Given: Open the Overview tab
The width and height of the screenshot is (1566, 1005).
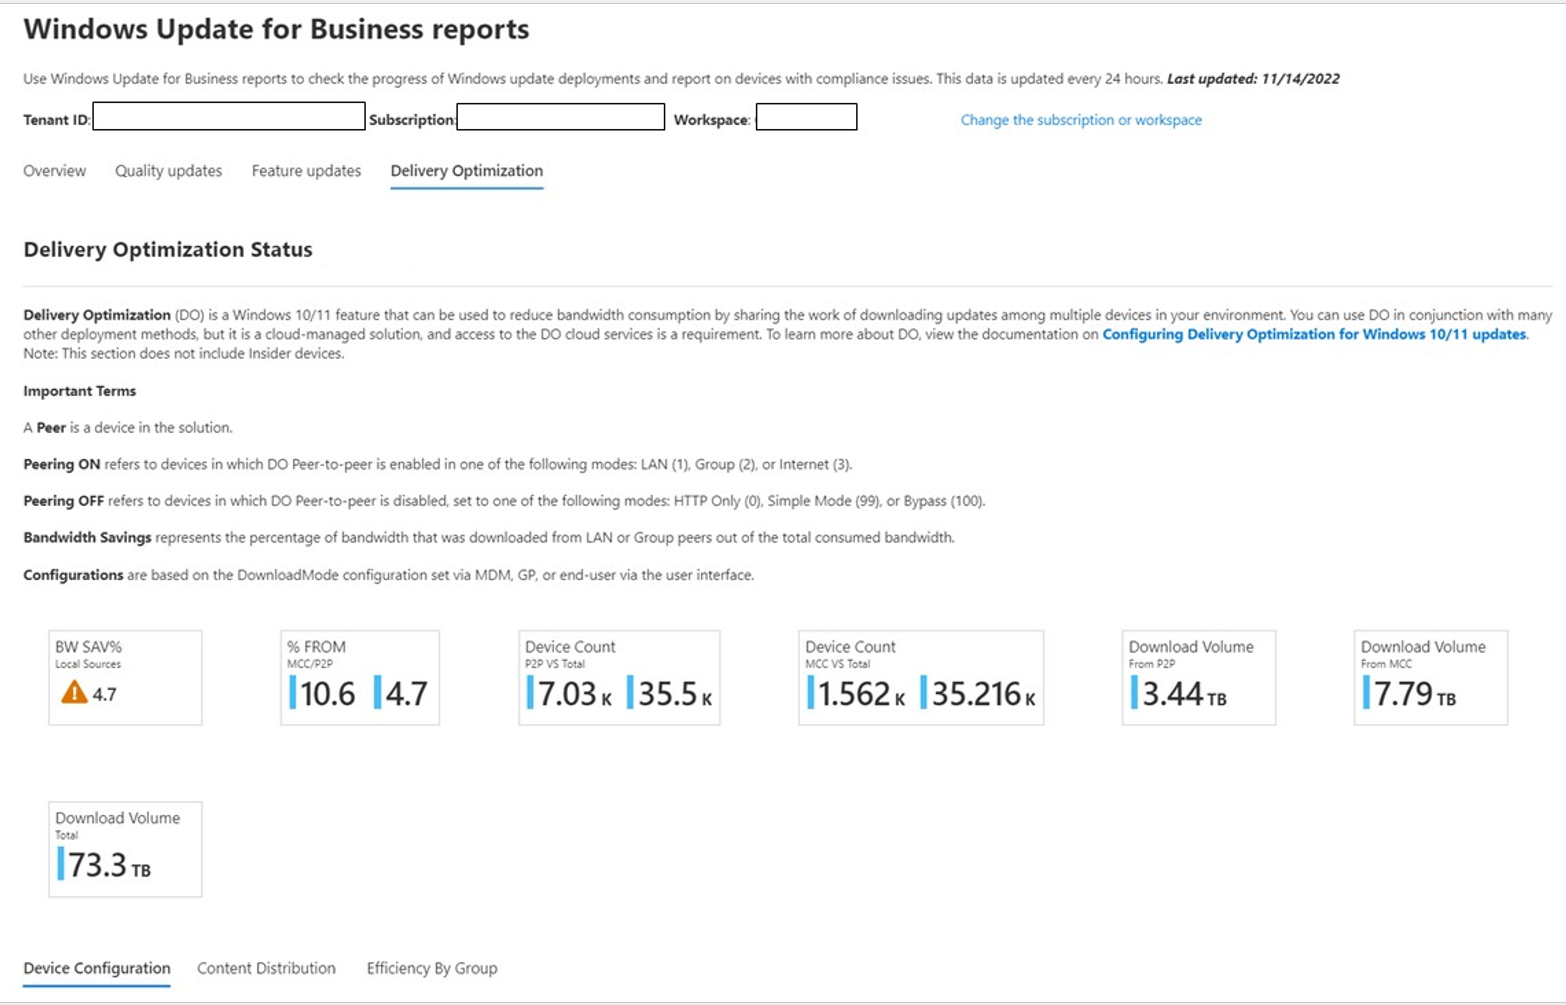Looking at the screenshot, I should coord(55,171).
